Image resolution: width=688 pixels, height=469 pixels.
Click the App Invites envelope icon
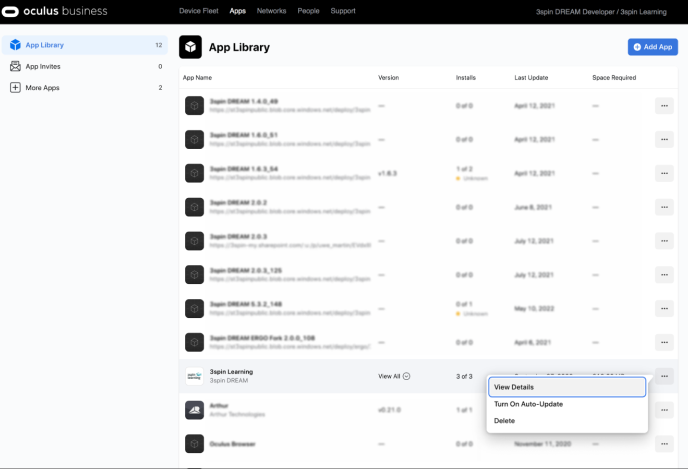15,66
